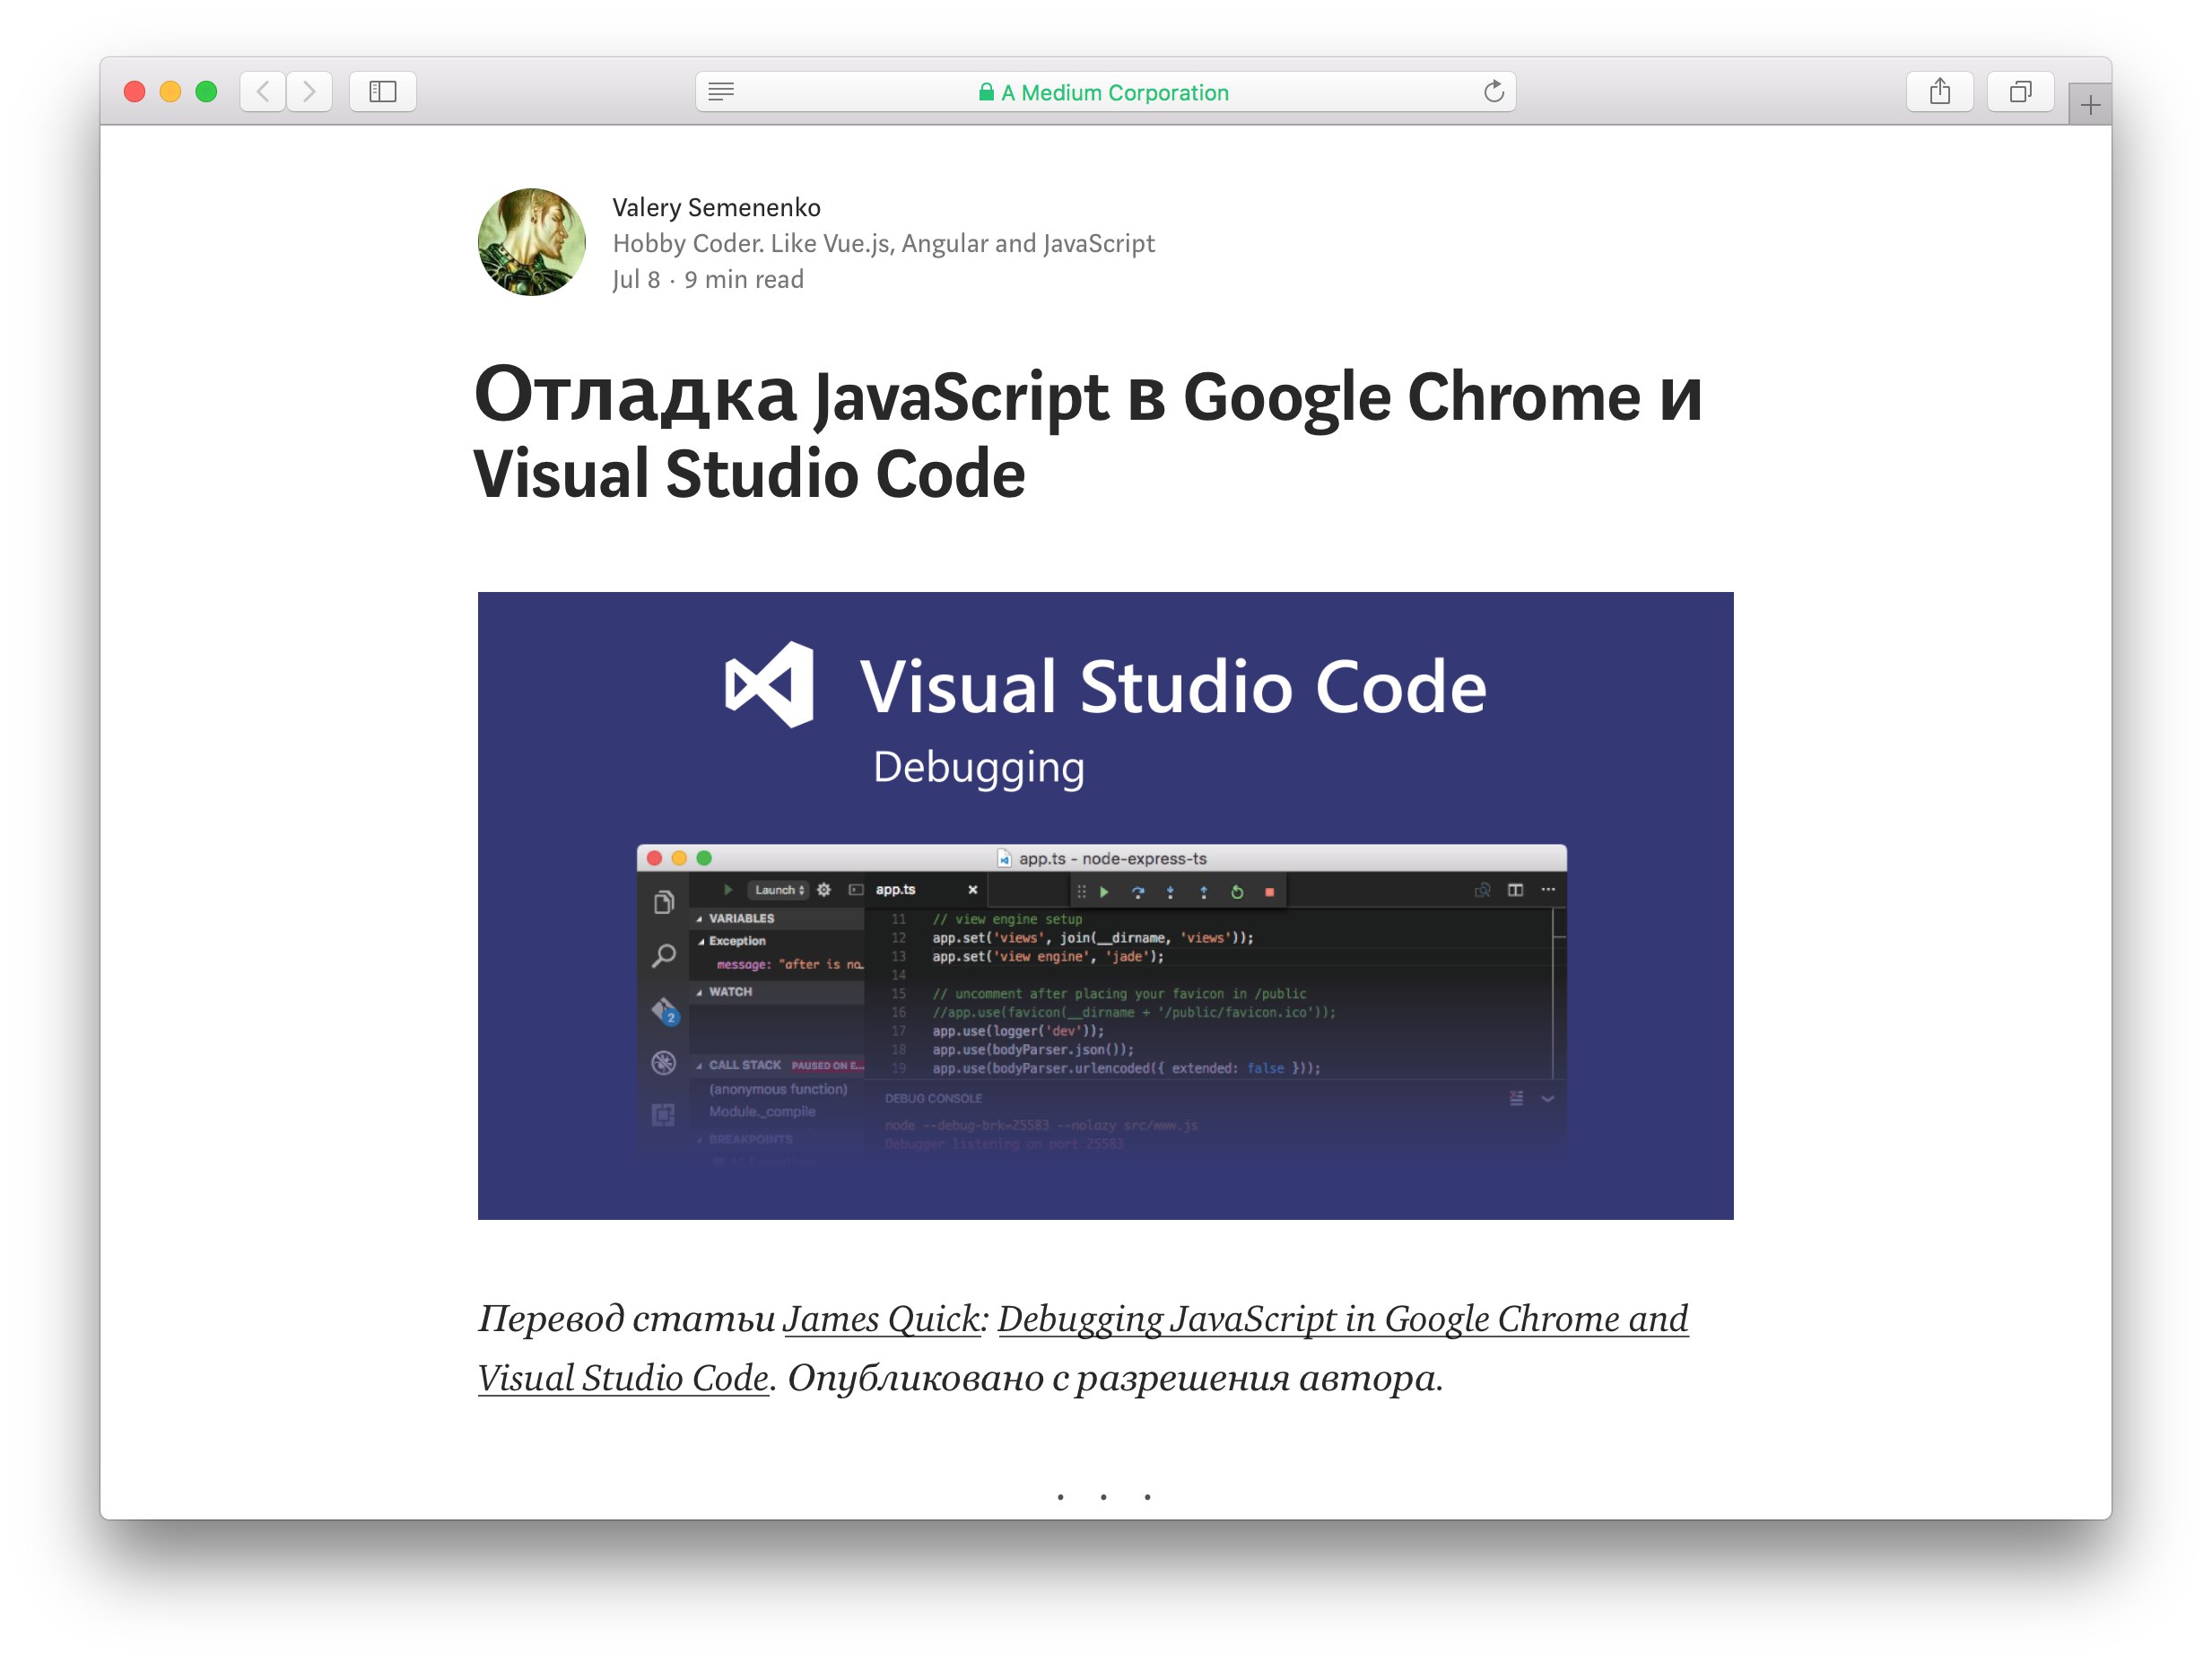The width and height of the screenshot is (2212, 1663).
Task: Go back using Safari's back arrow
Action: [263, 92]
